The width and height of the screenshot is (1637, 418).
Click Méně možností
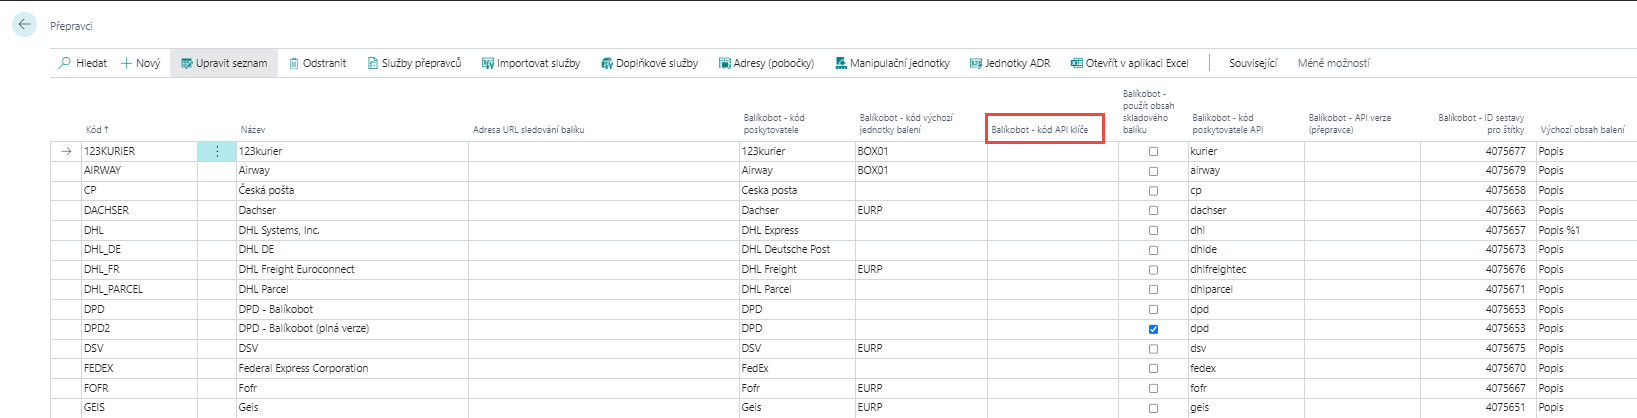point(1333,63)
